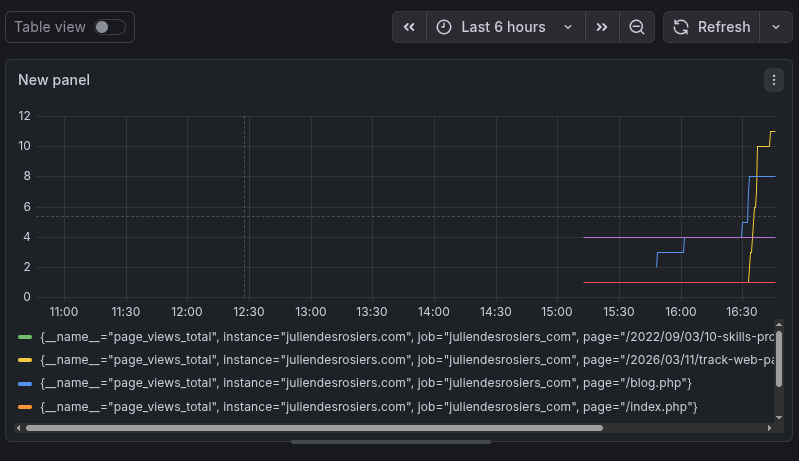Image resolution: width=799 pixels, height=461 pixels.
Task: Click the horizontal scroll-left arrow
Action: pos(19,428)
